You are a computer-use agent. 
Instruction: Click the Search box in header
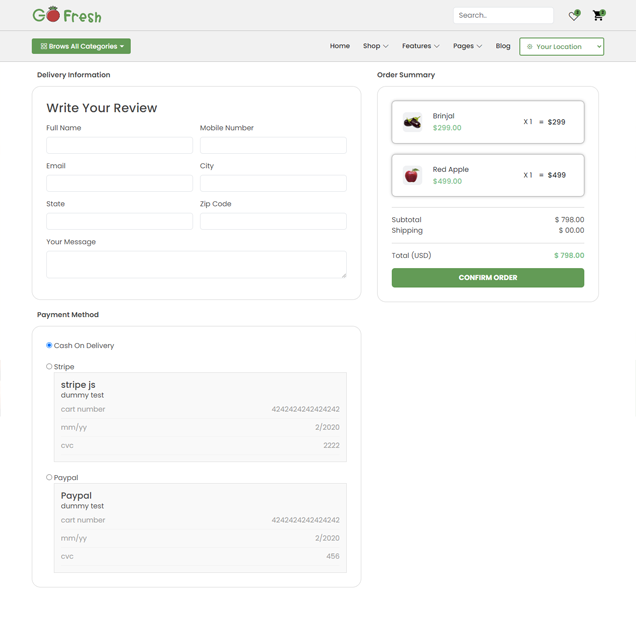tap(503, 15)
